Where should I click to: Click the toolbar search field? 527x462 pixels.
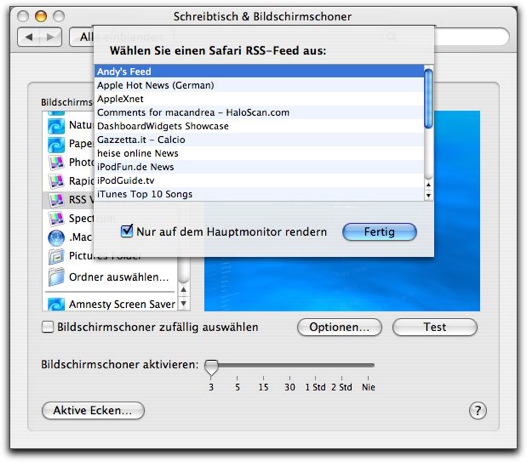point(471,37)
